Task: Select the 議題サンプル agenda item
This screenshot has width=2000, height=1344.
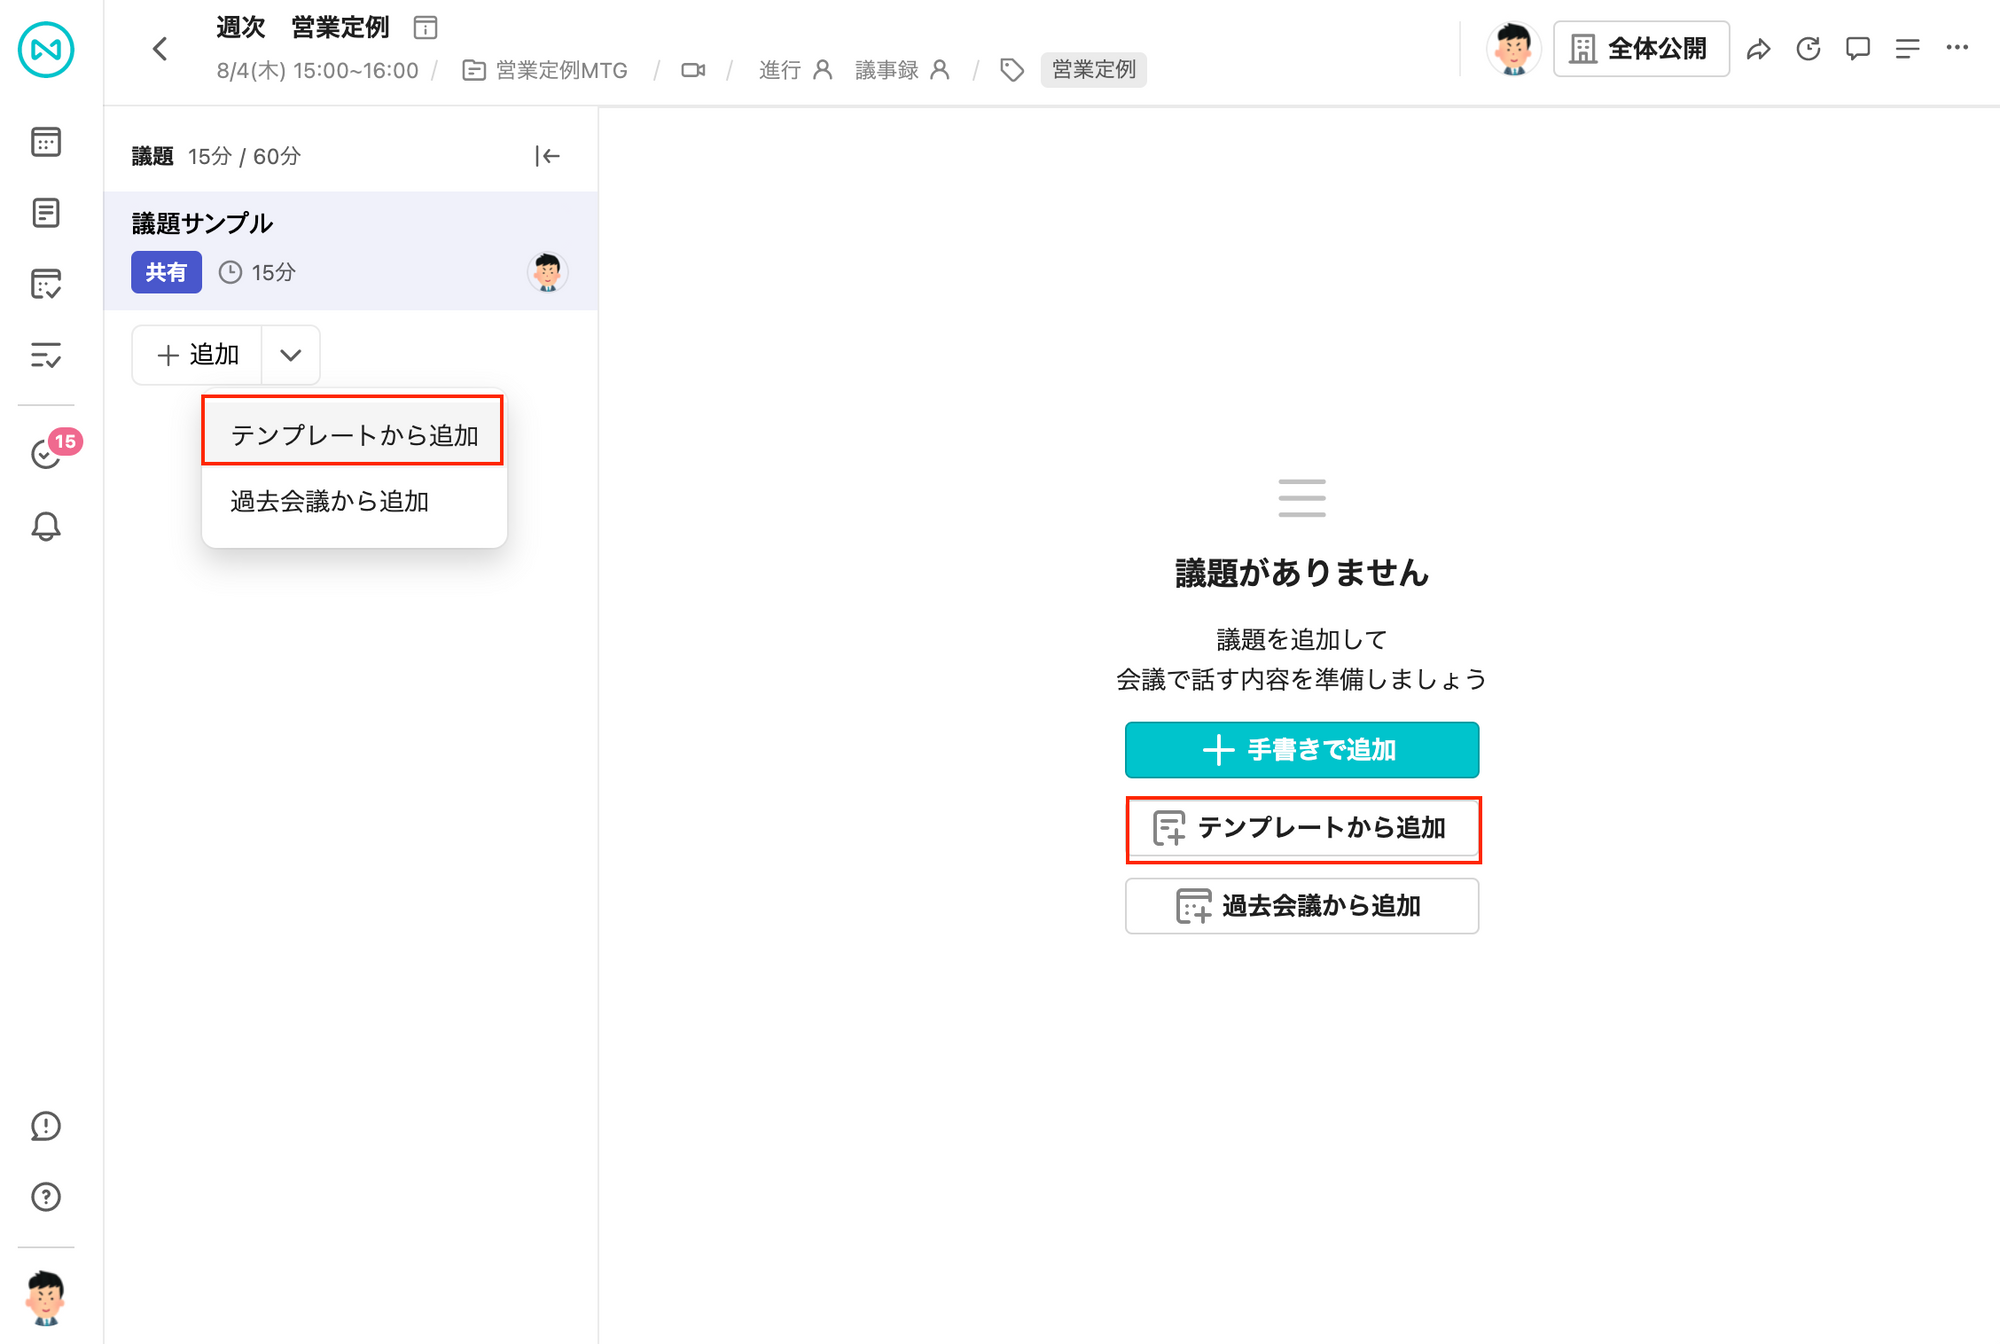Action: tap(351, 250)
